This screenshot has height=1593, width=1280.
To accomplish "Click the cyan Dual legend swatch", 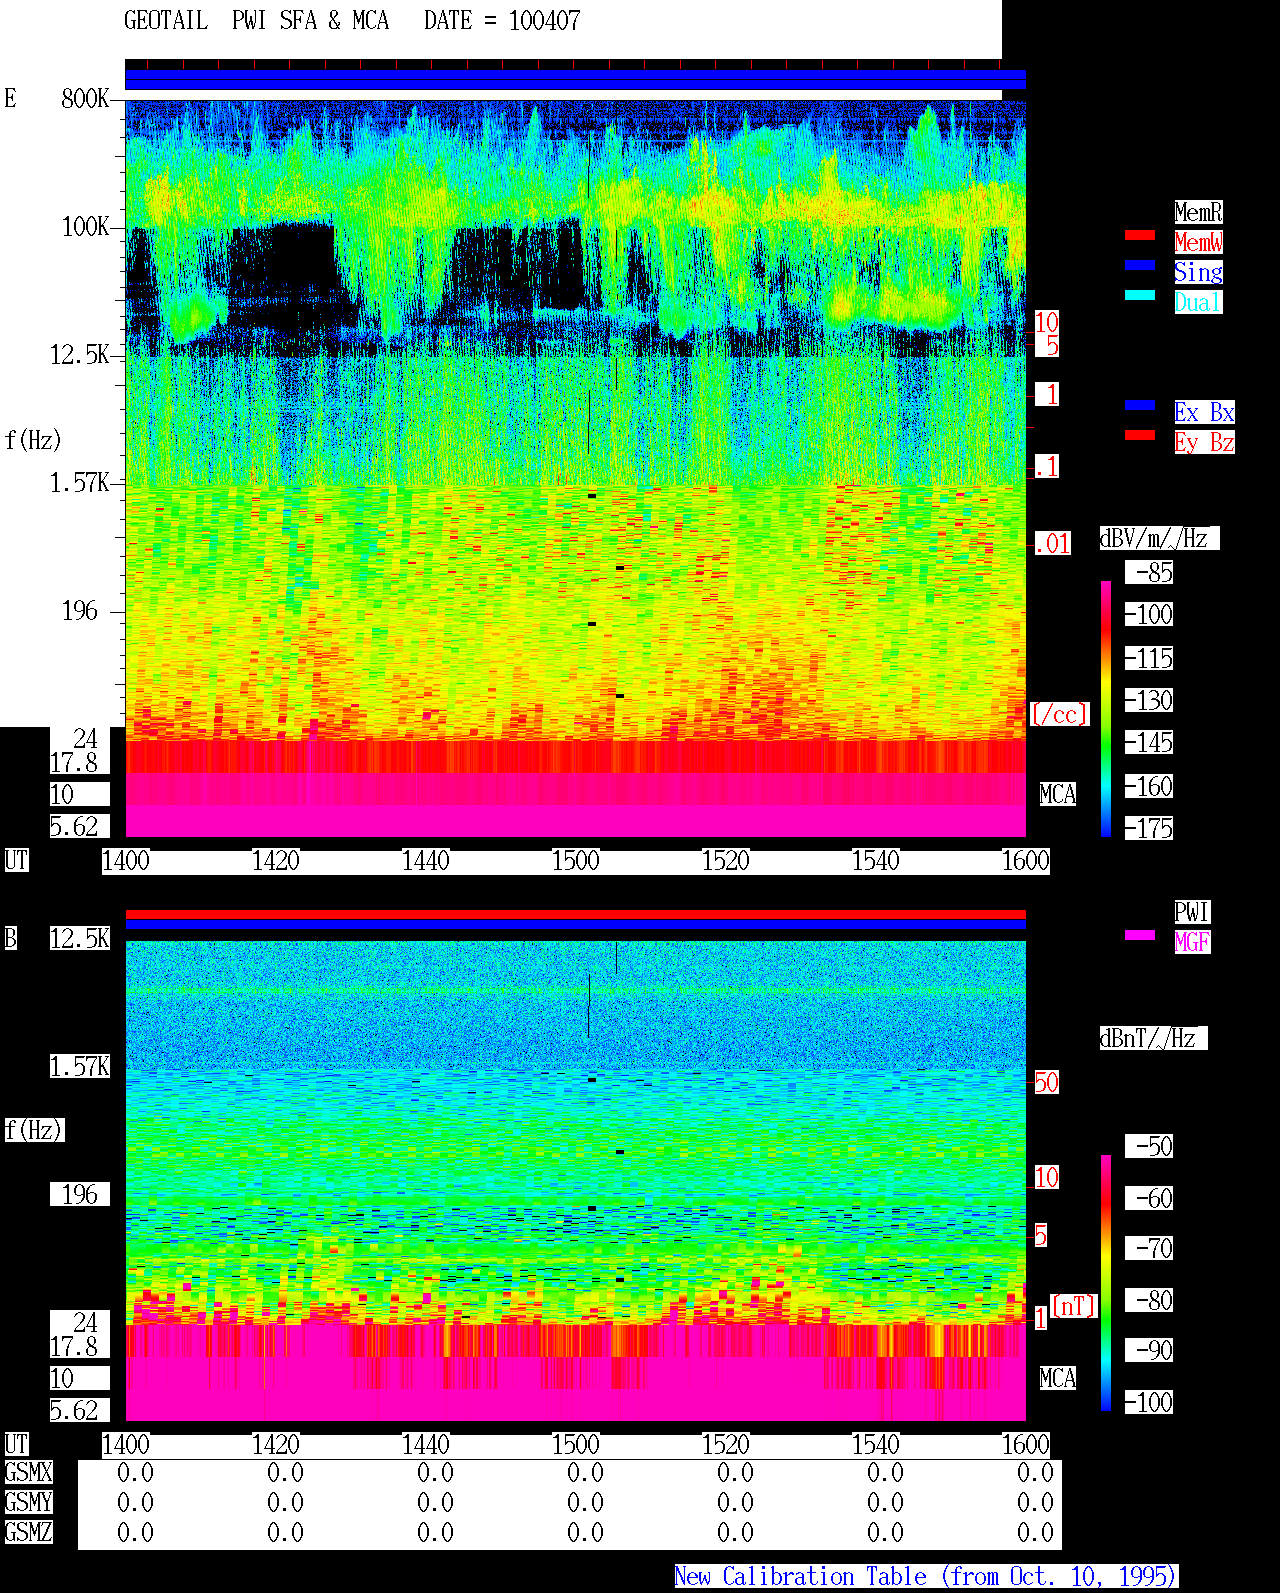I will pos(1140,295).
